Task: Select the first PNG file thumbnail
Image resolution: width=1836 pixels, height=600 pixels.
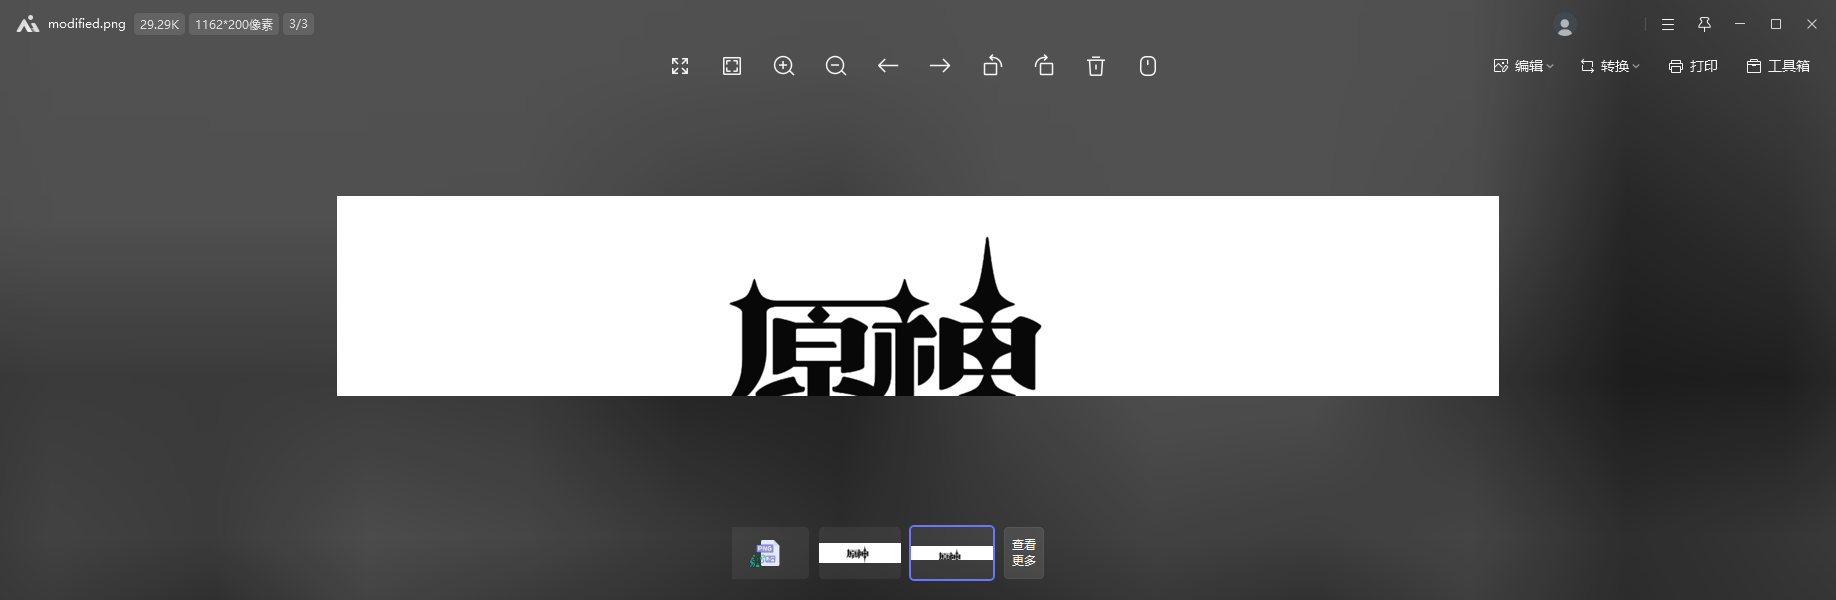Action: coord(770,553)
